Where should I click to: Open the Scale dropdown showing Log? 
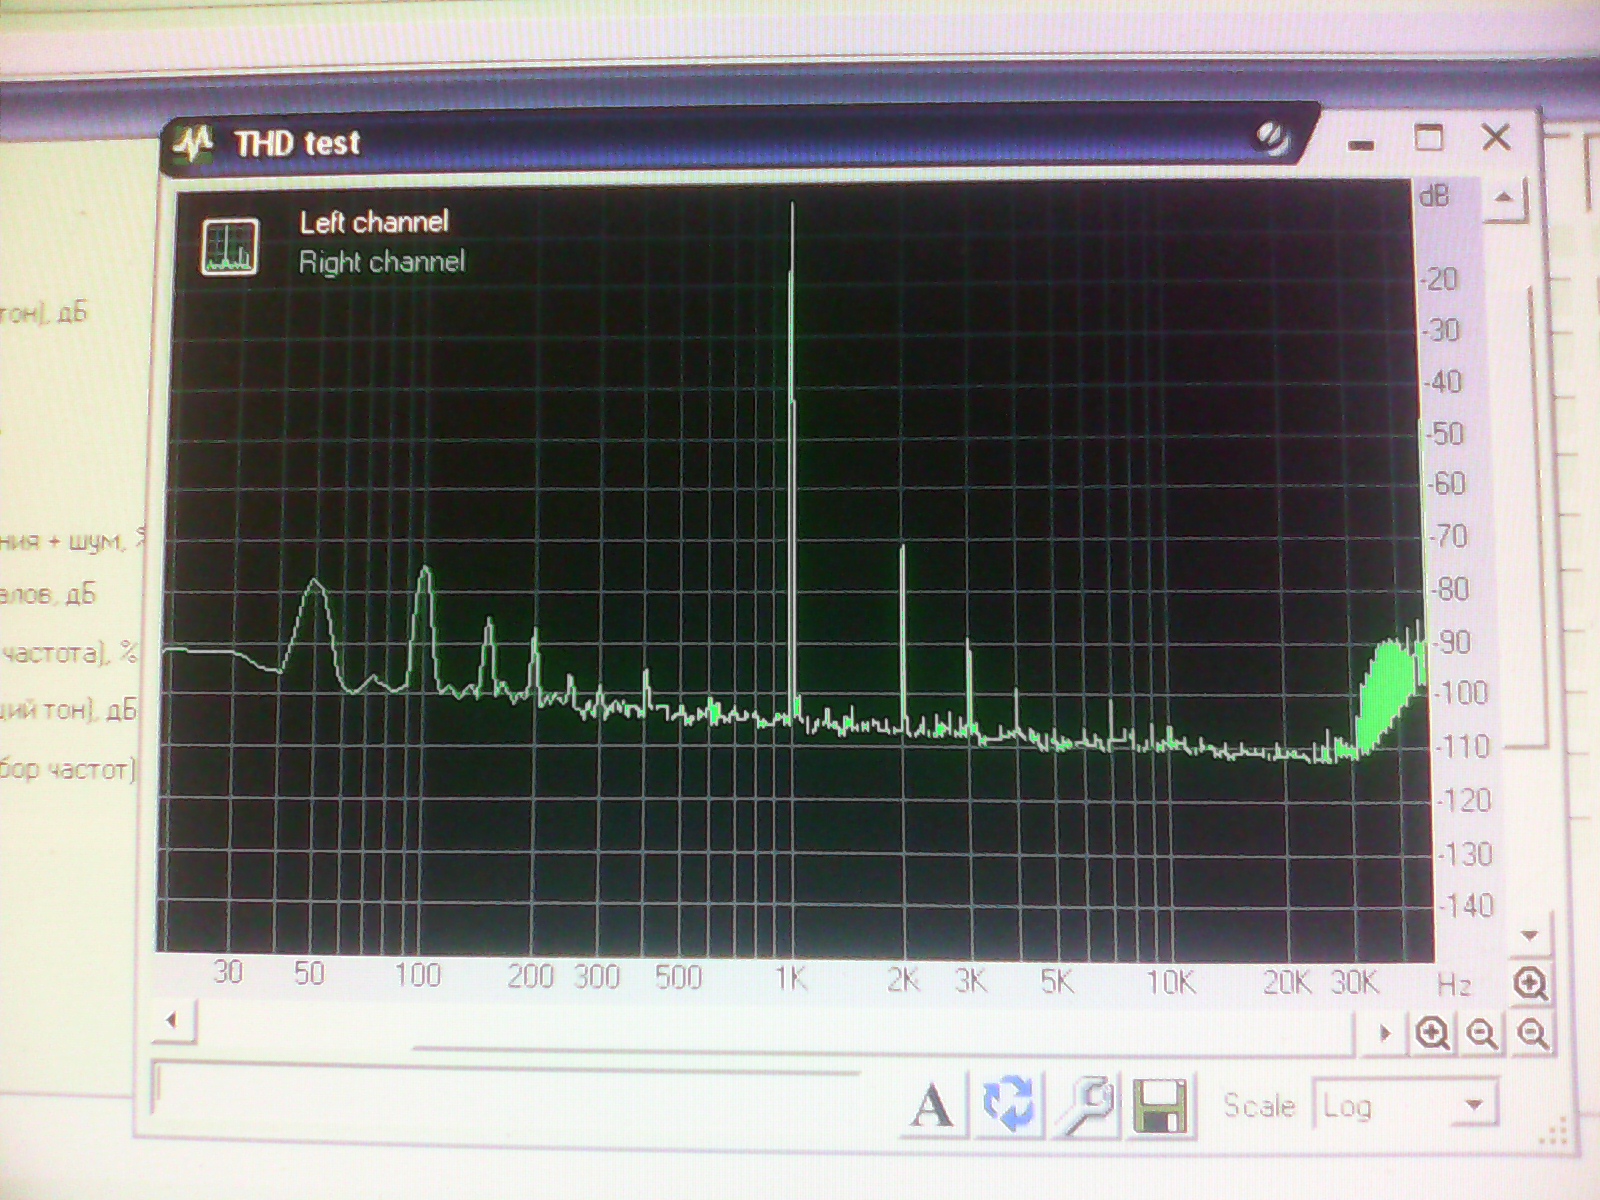pyautogui.click(x=1405, y=1106)
